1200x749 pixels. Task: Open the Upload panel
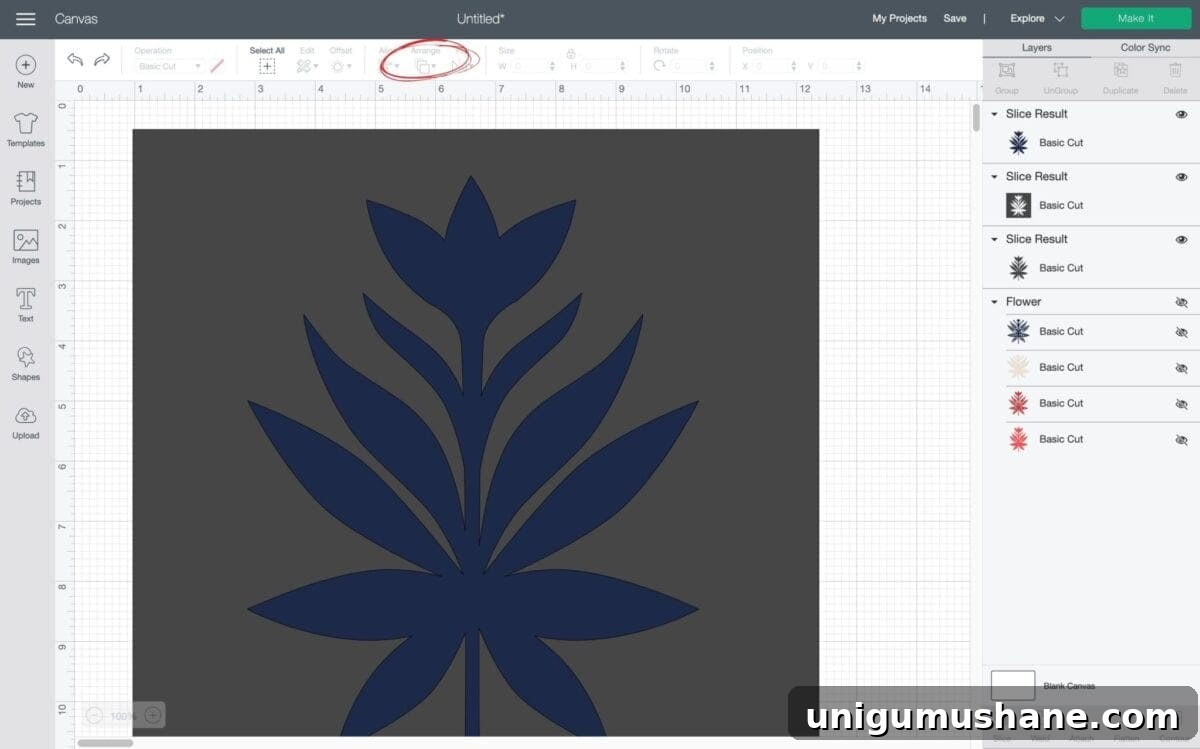click(26, 422)
